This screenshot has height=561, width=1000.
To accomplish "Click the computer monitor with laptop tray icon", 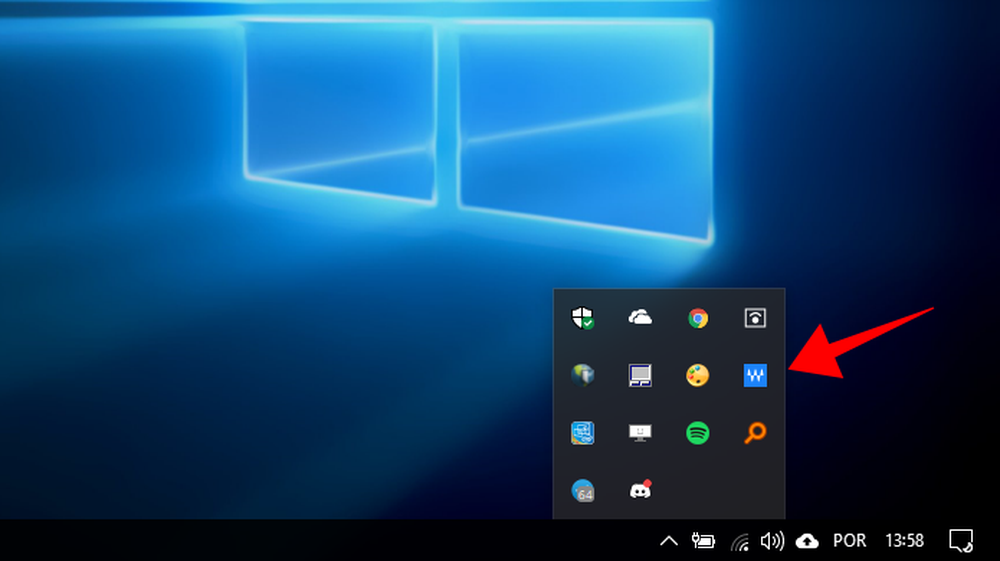I will [x=640, y=375].
